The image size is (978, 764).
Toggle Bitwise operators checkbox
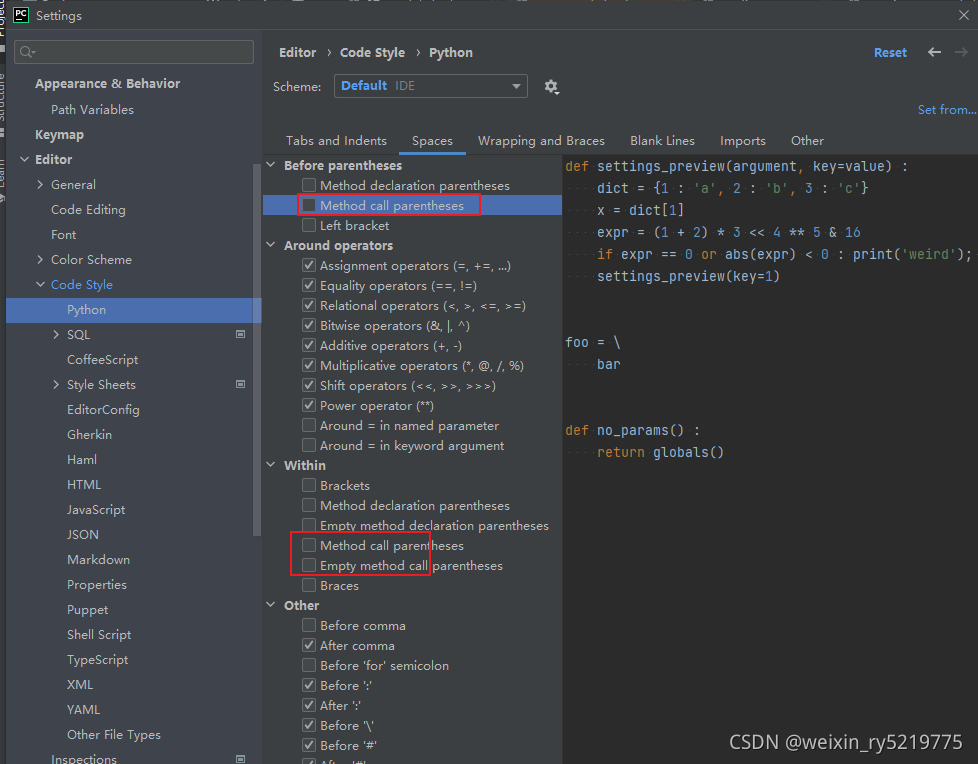tap(309, 325)
